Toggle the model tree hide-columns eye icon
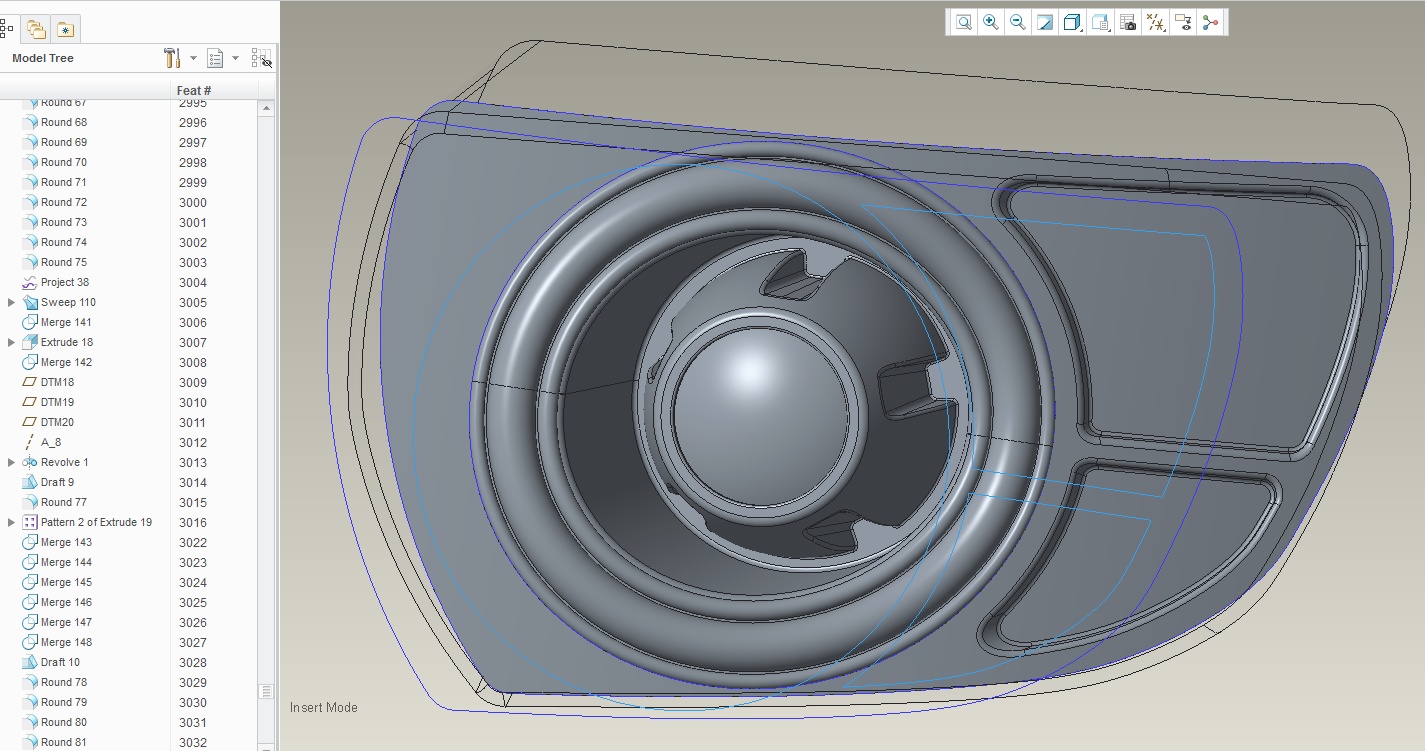The width and height of the screenshot is (1425, 751). pos(262,59)
